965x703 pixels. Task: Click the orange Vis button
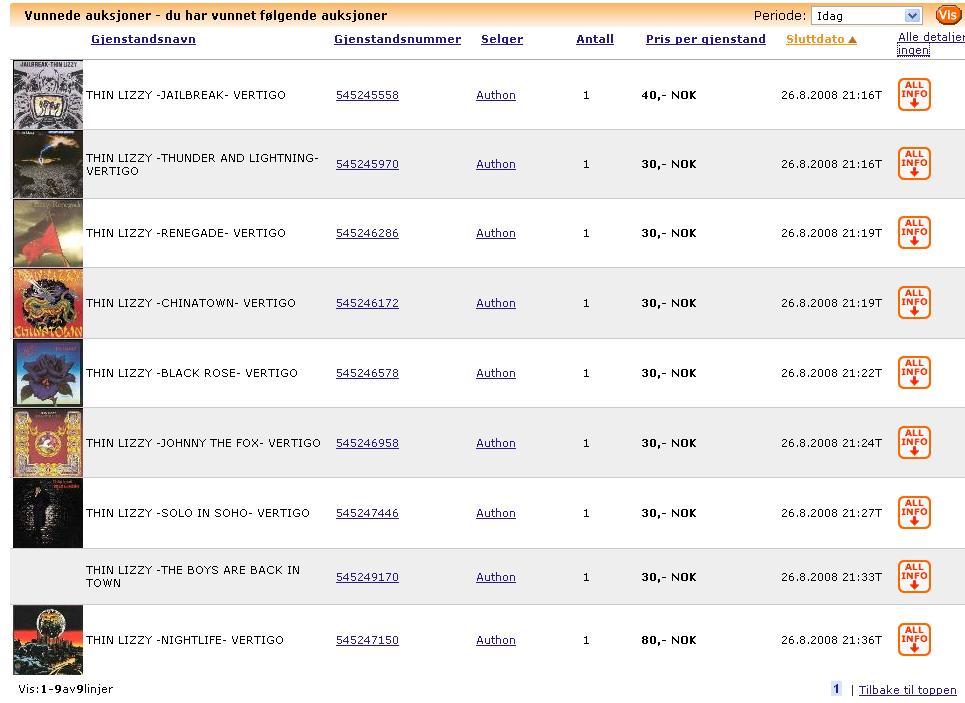(947, 15)
